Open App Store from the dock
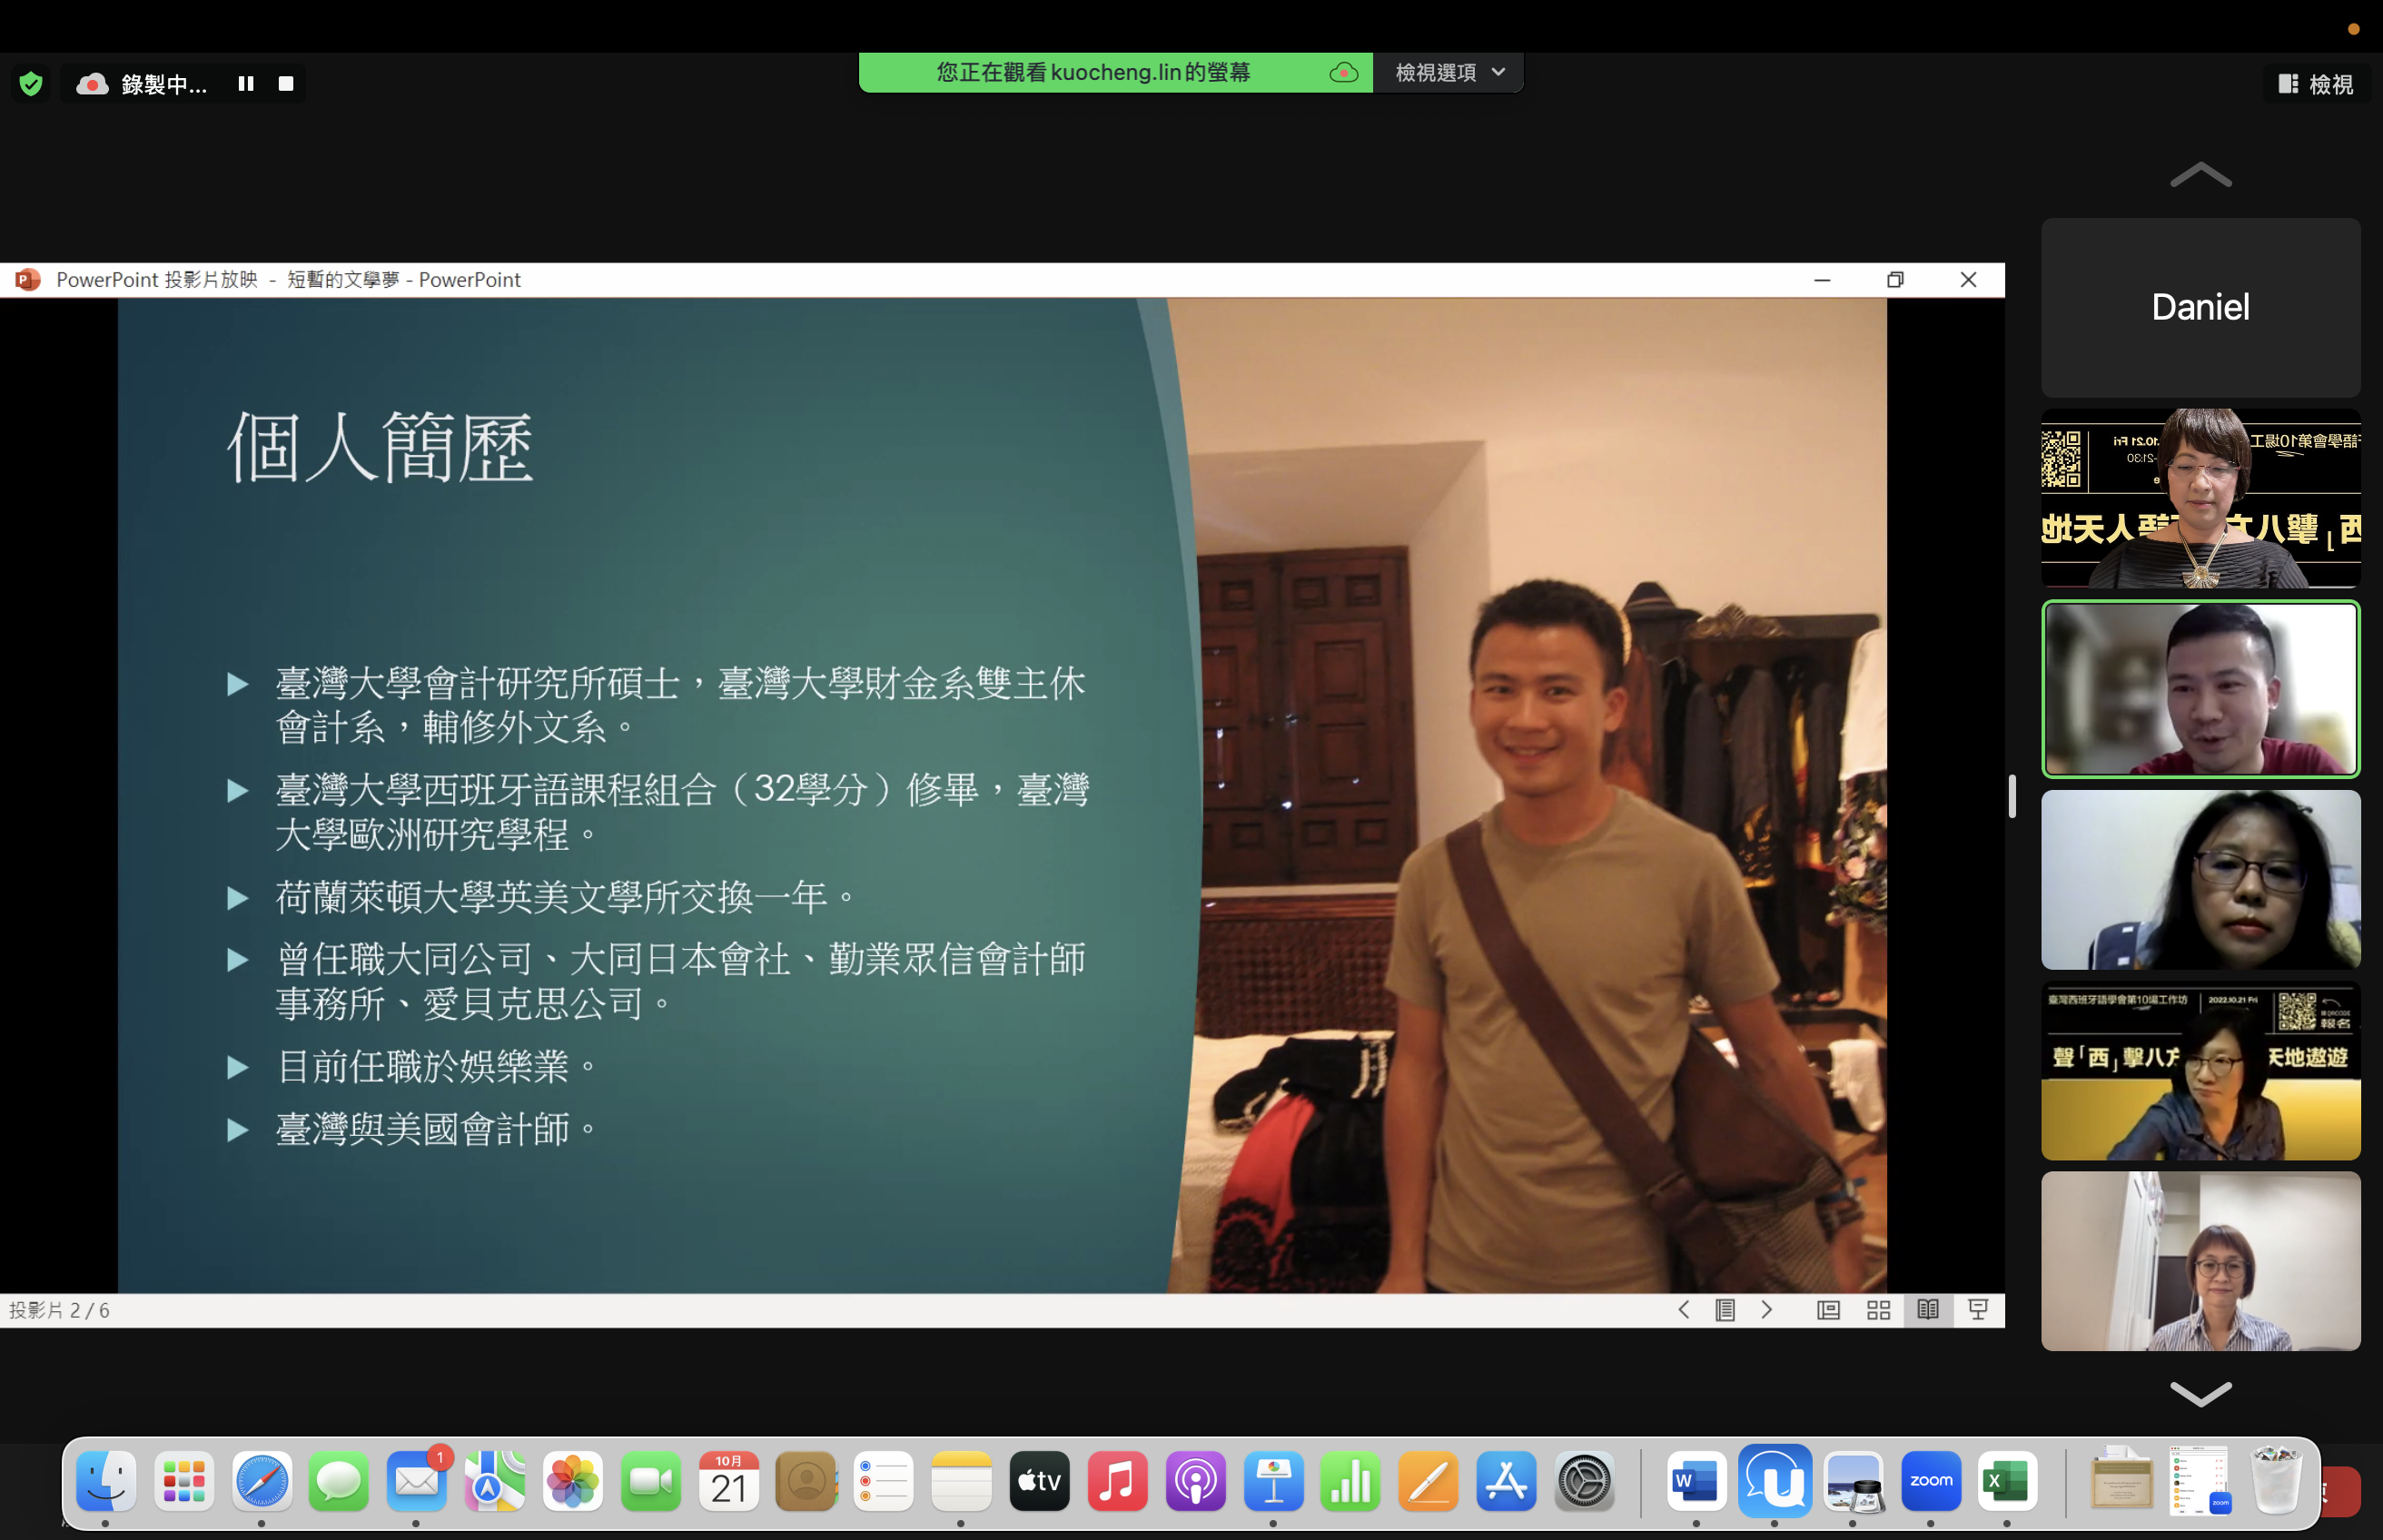This screenshot has width=2383, height=1540. coord(1506,1481)
